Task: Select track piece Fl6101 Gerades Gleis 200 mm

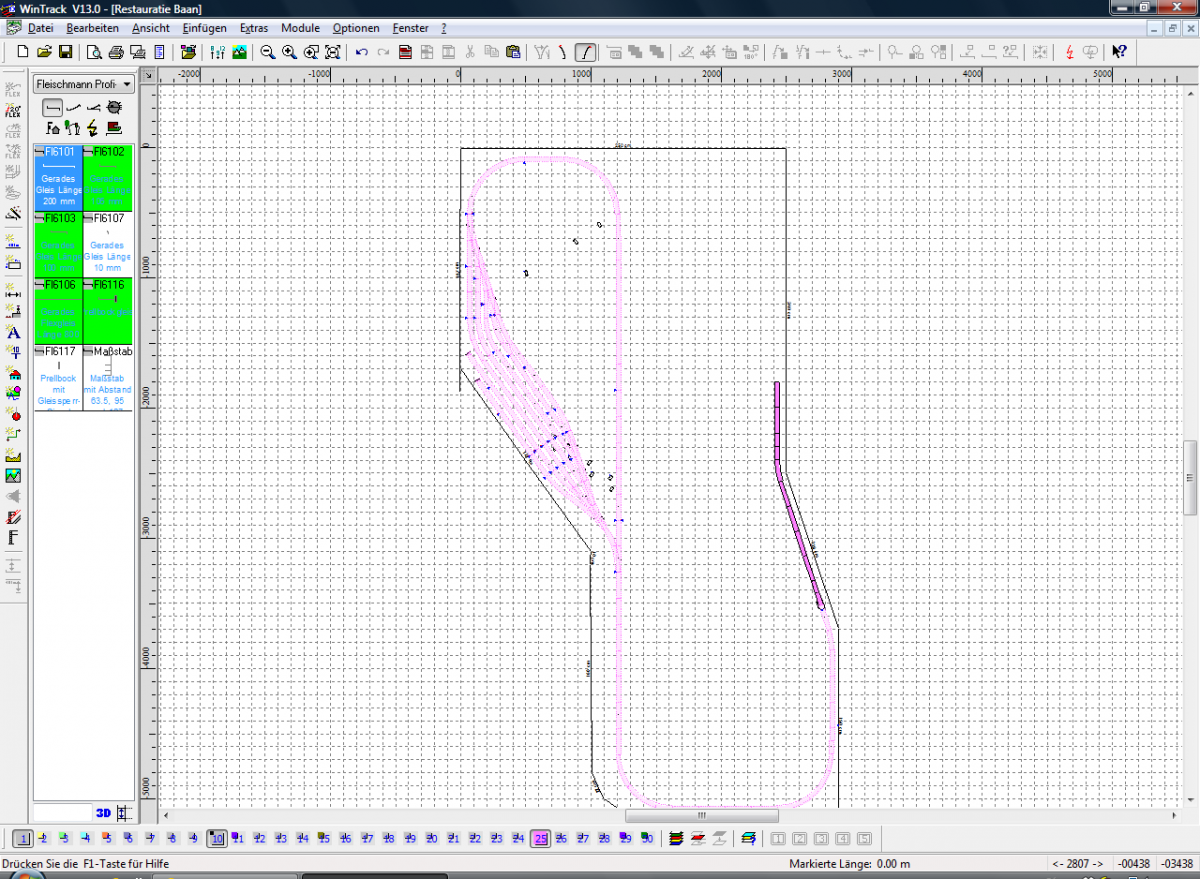Action: point(59,177)
